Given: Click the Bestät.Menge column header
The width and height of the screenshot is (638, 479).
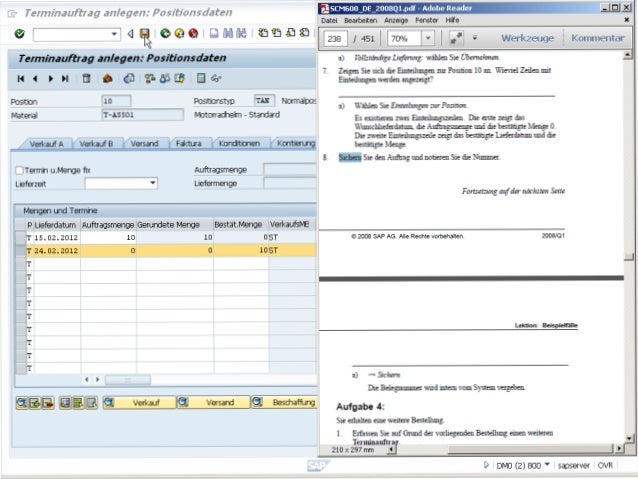Looking at the screenshot, I should pos(240,225).
